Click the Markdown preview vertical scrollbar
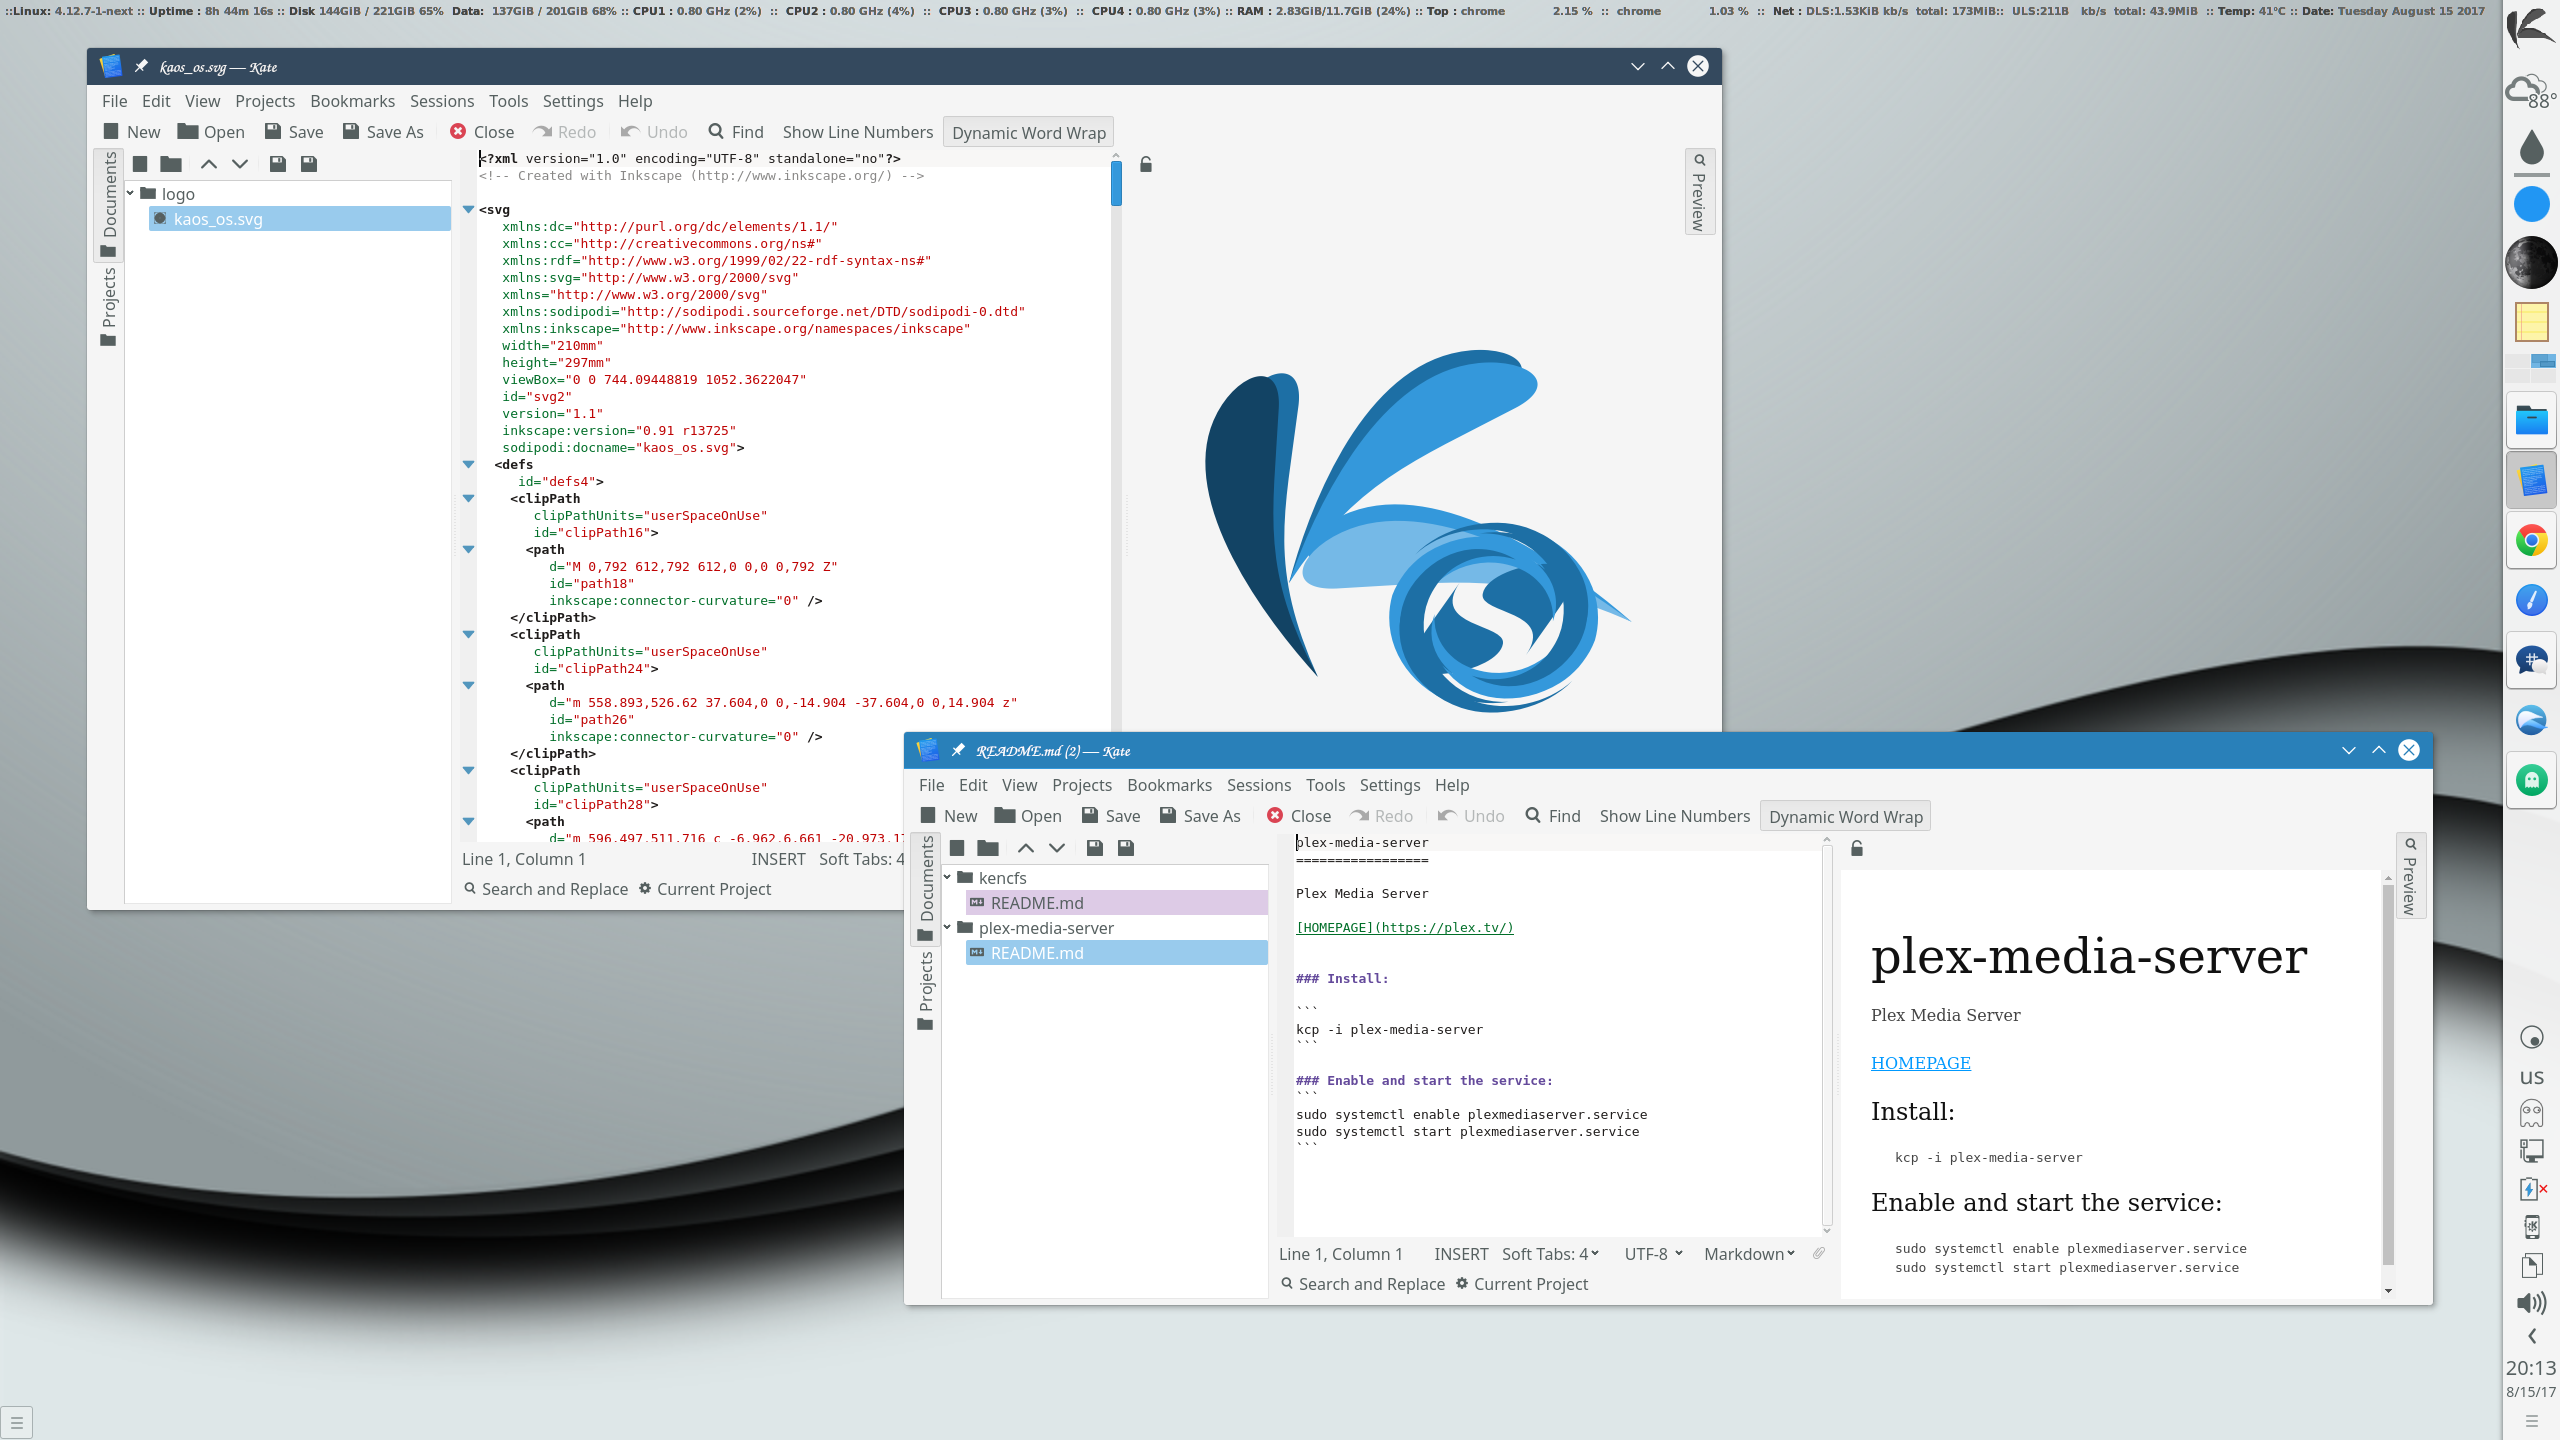 2388,1074
